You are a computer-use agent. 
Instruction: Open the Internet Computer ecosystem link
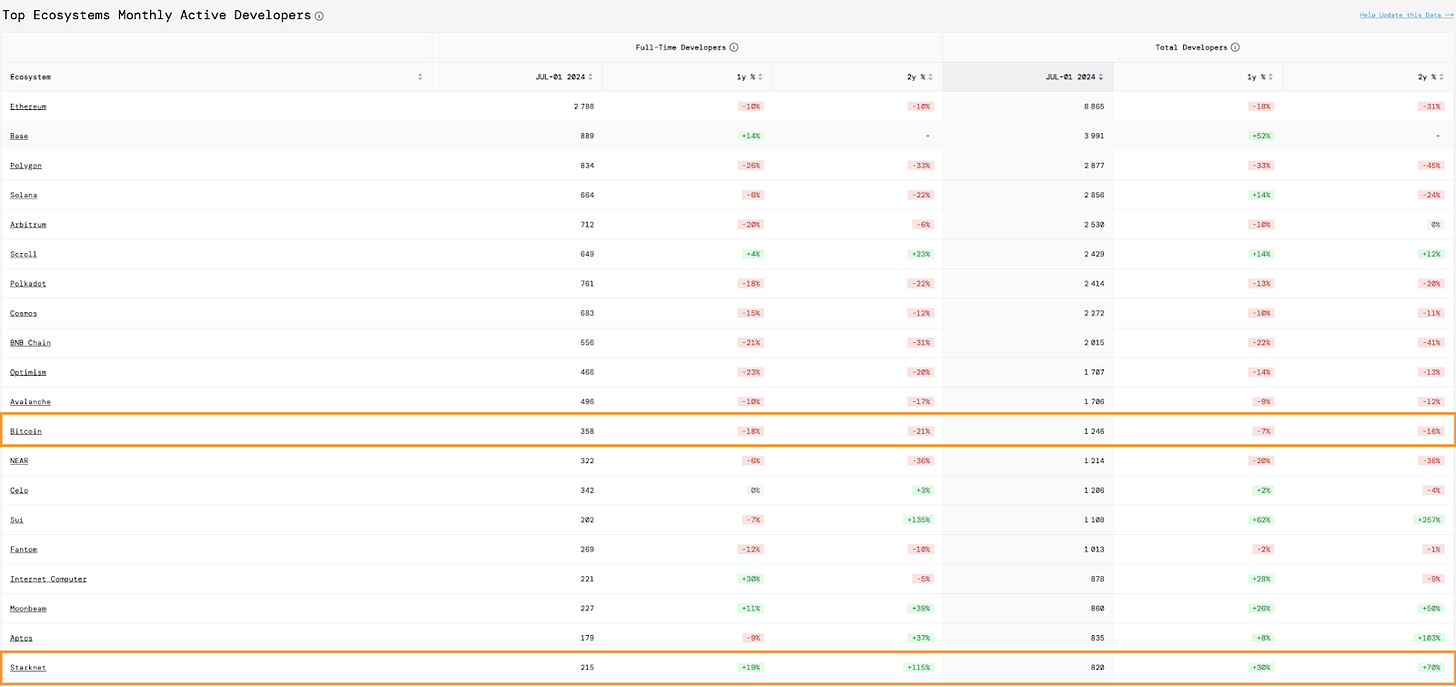coord(48,579)
